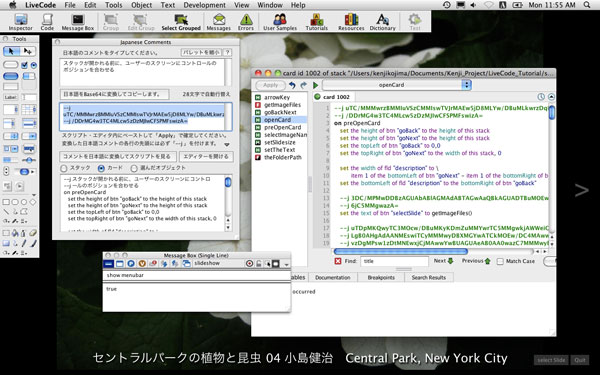Pick the slider control in Tools palette

(x=29, y=160)
